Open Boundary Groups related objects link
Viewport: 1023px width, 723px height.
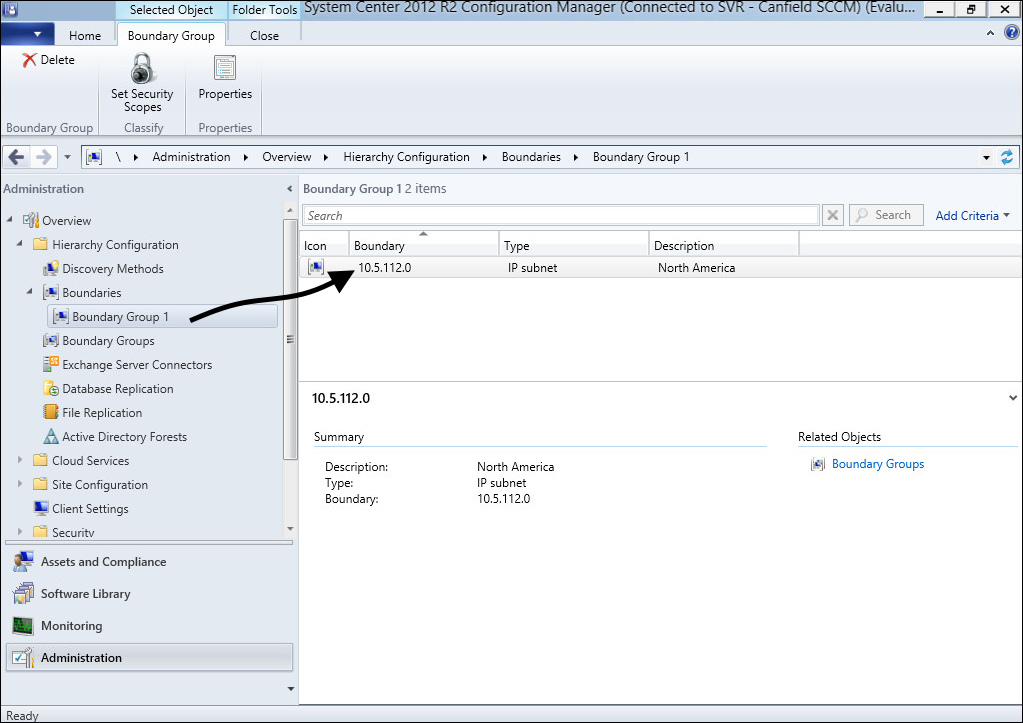click(x=878, y=464)
